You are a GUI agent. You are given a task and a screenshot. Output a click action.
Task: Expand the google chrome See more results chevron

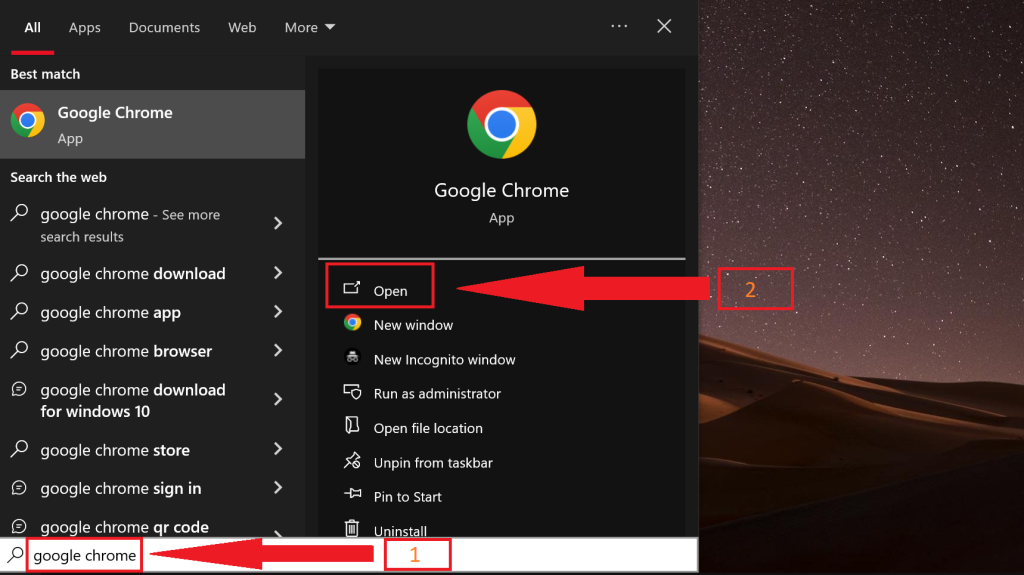point(278,223)
